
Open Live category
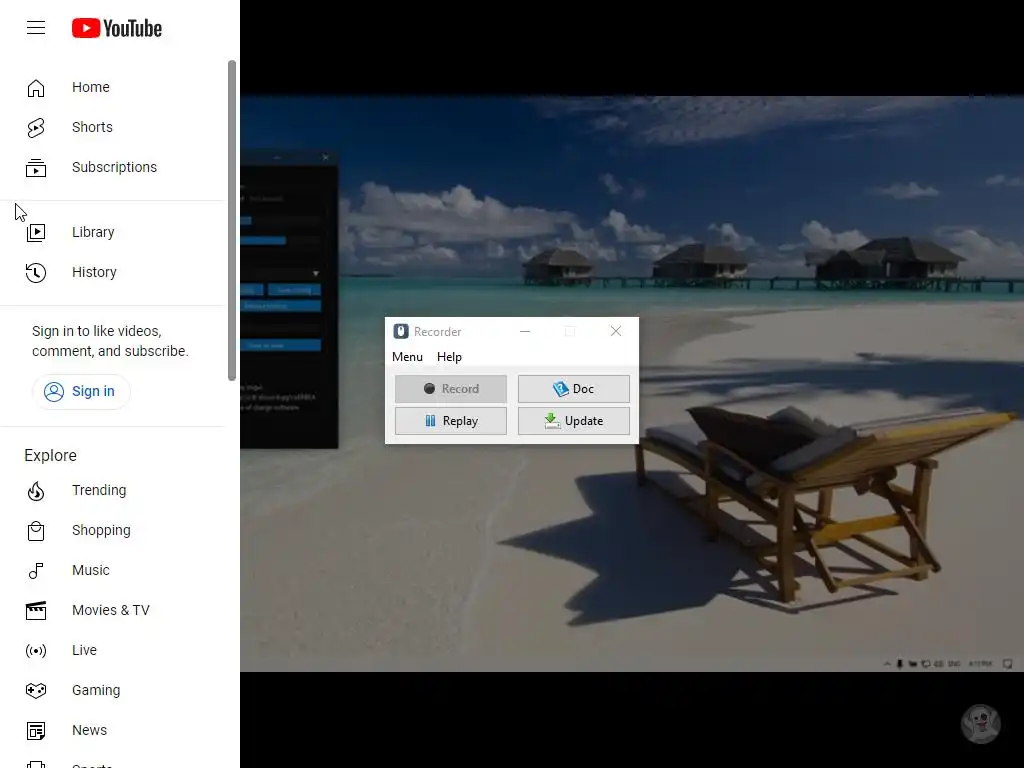[84, 650]
